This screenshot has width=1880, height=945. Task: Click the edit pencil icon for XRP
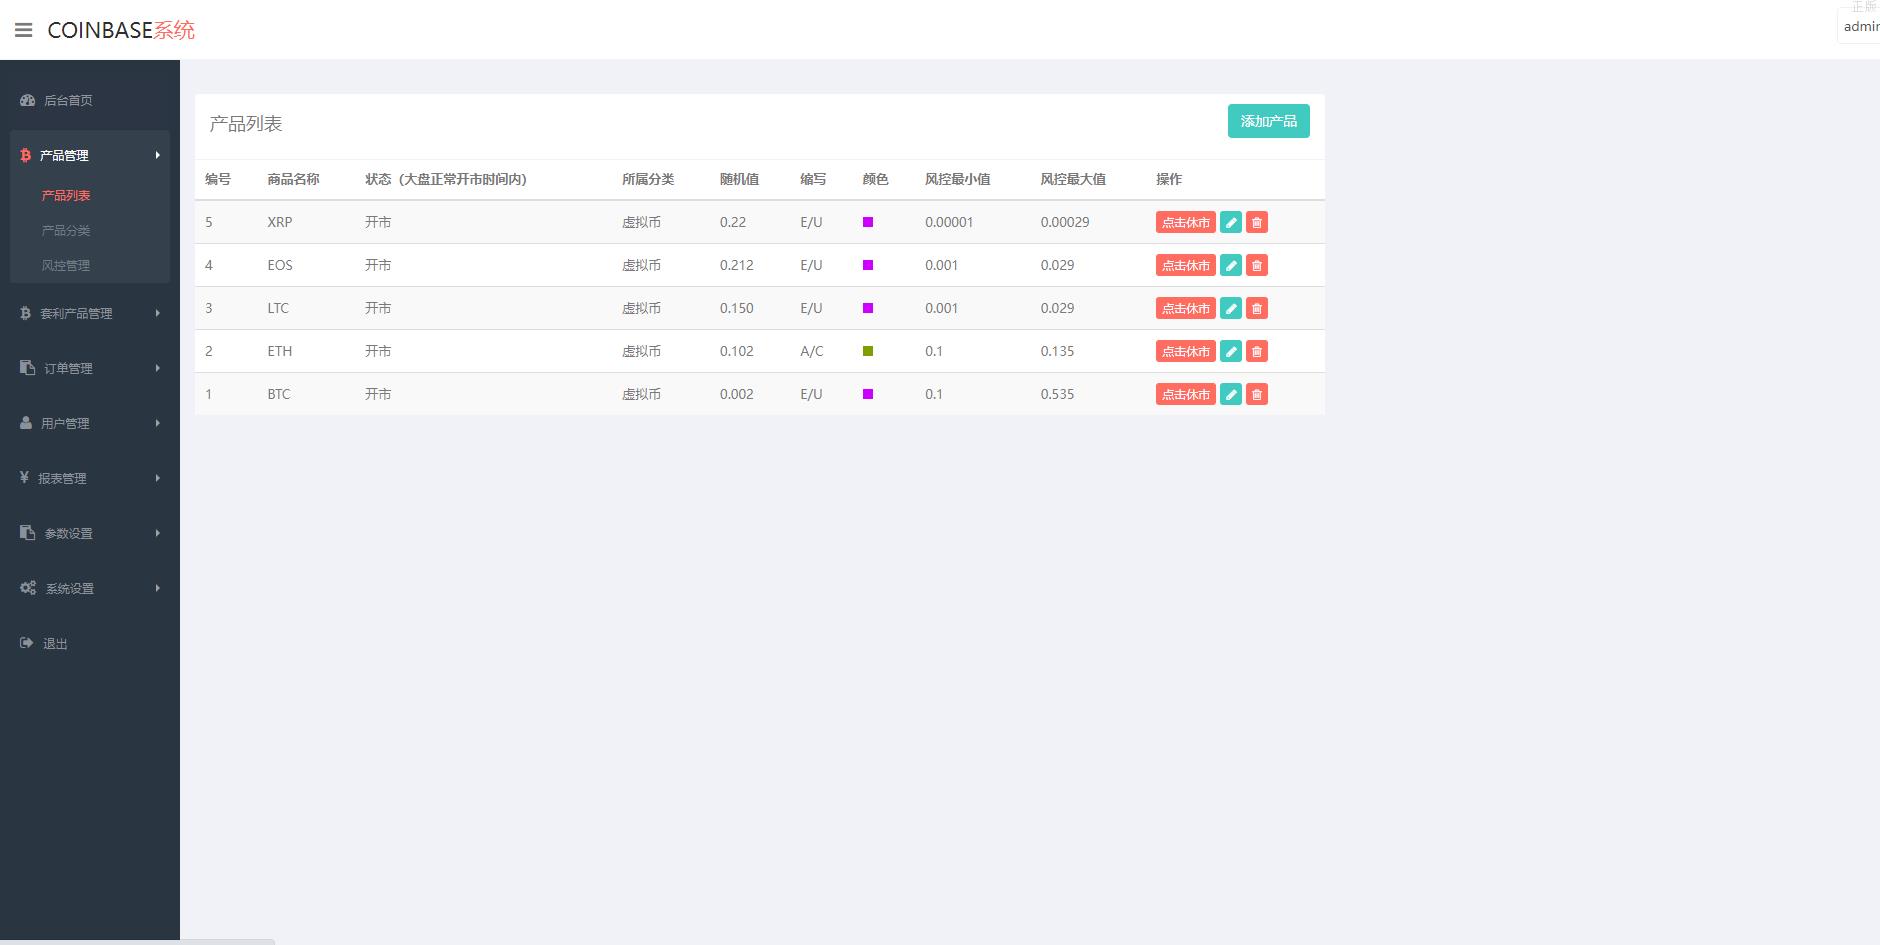coord(1231,222)
